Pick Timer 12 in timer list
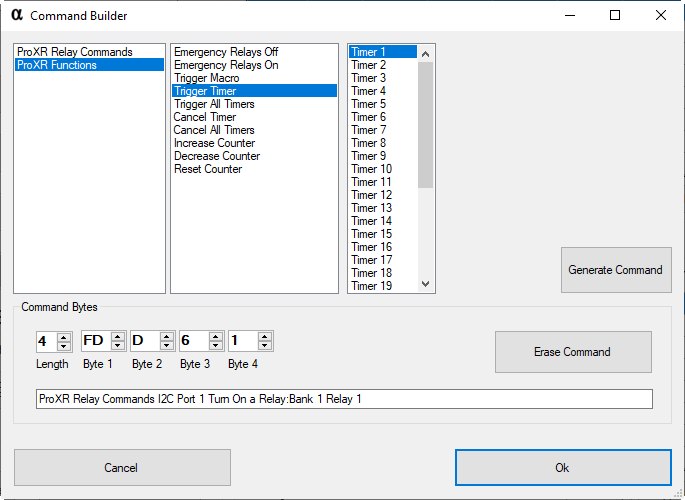 click(383, 195)
